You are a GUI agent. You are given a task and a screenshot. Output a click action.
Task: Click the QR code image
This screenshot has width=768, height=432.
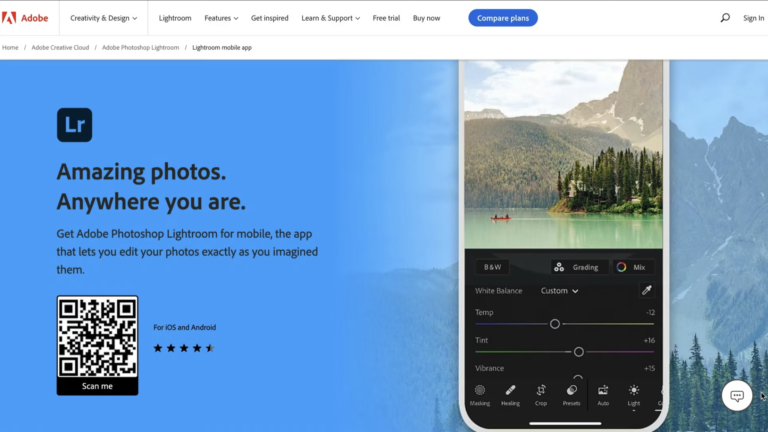[x=97, y=337]
